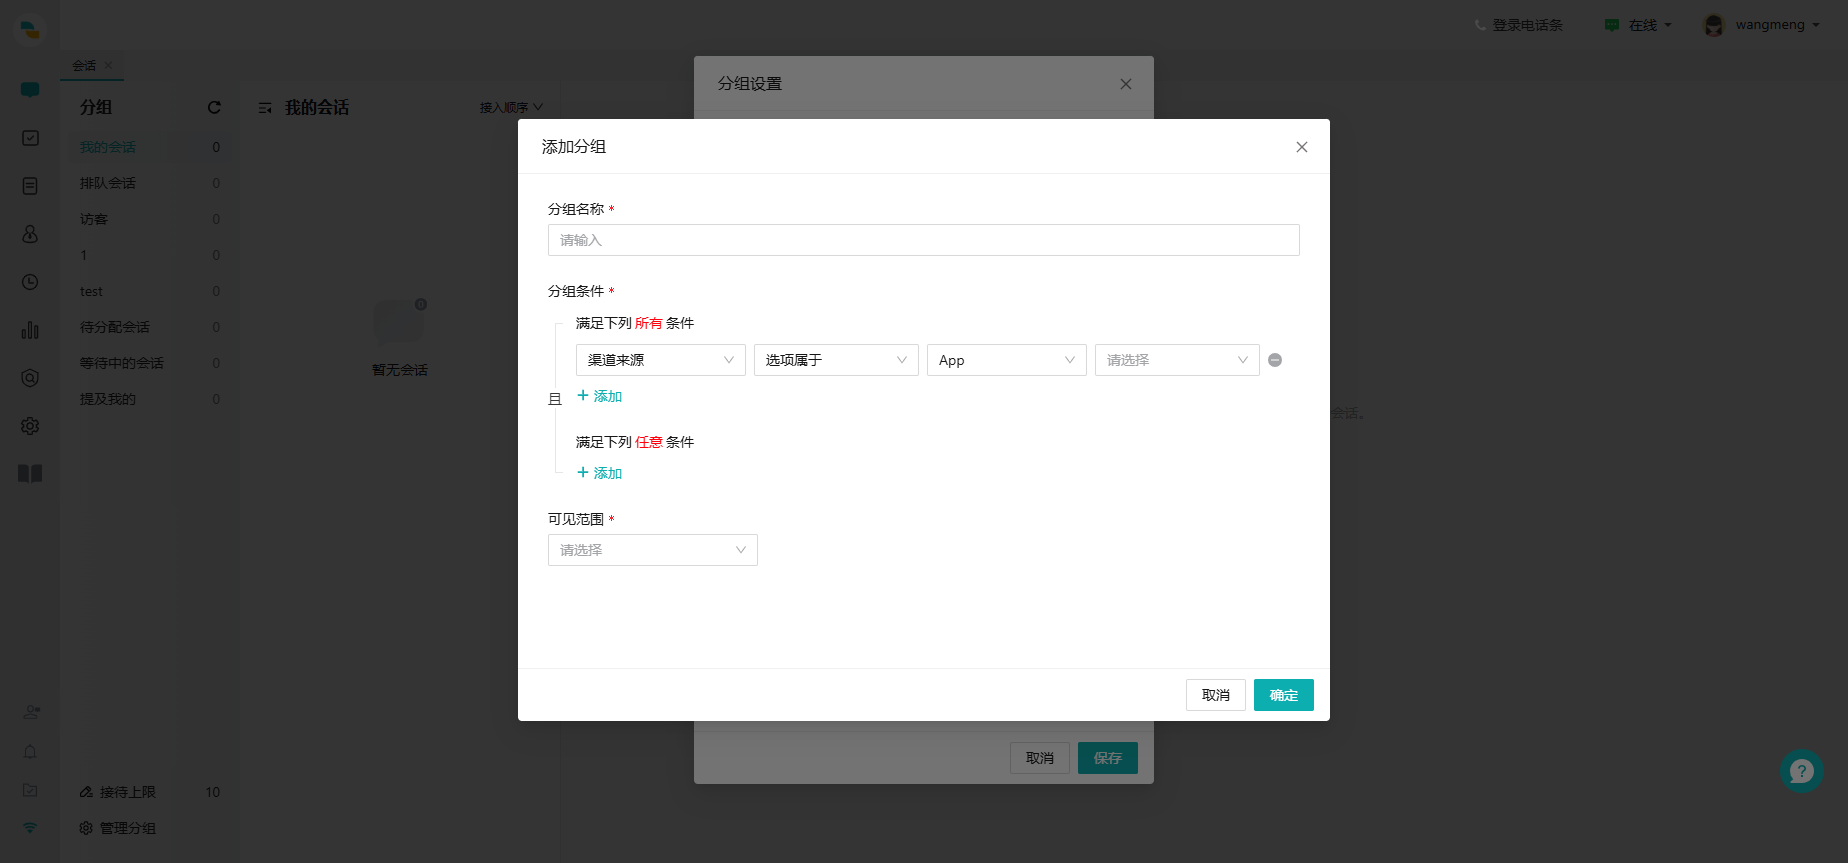Viewport: 1848px width, 863px height.
Task: Open the 渠道来源 field dropdown
Action: [x=661, y=360]
